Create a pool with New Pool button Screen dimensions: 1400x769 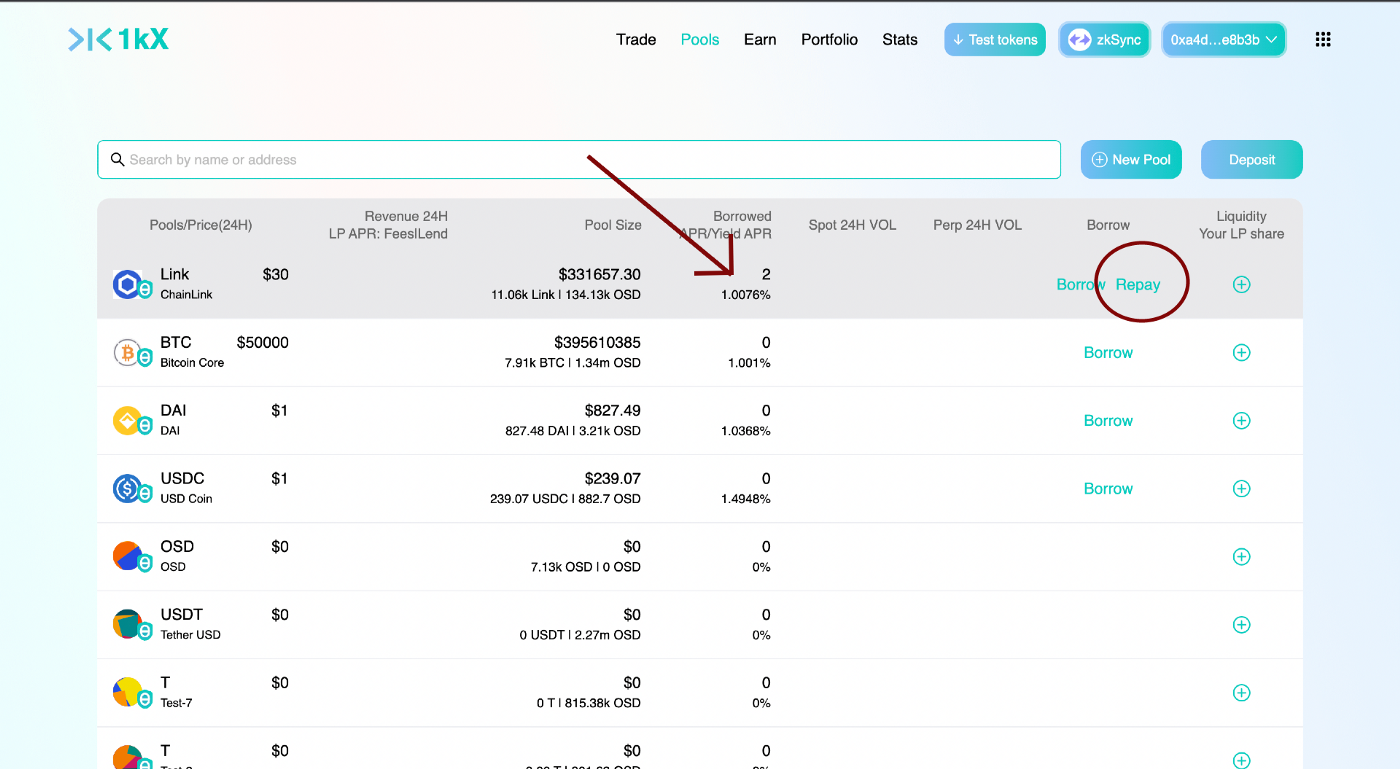tap(1131, 160)
